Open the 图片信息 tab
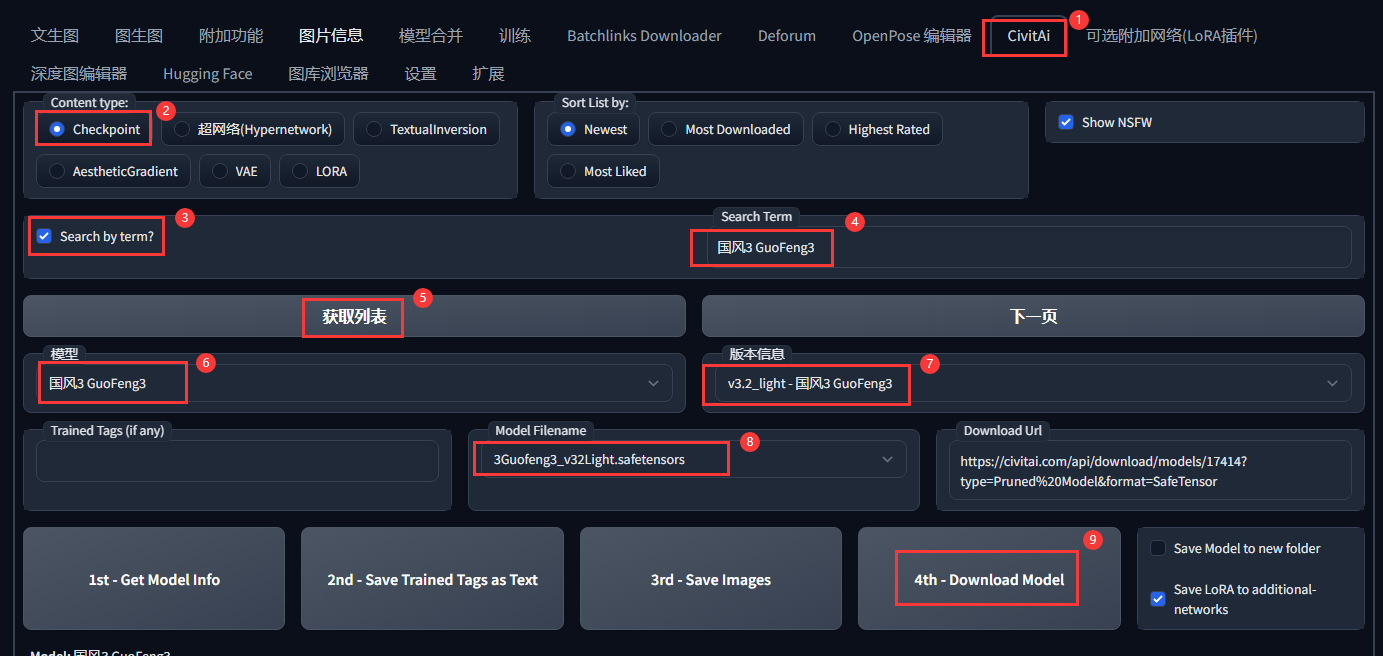Screen dimensions: 1383x656 tap(331, 36)
